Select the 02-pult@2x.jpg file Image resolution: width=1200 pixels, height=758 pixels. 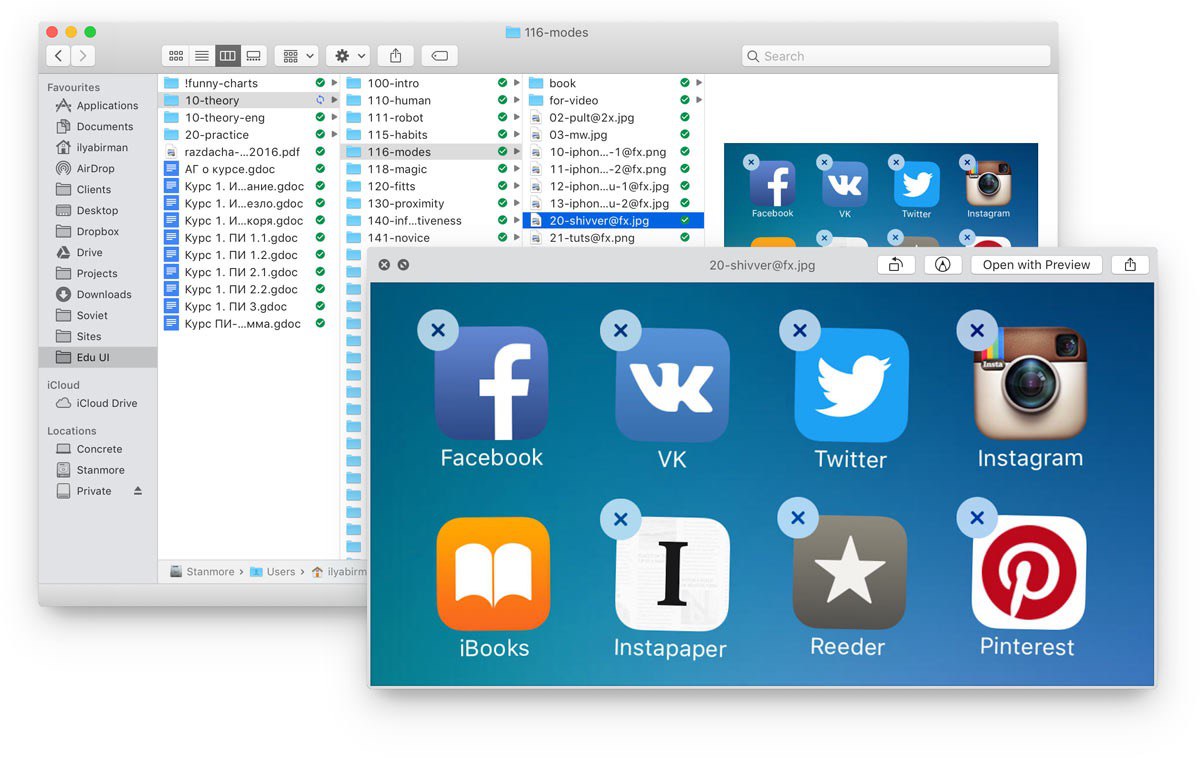point(613,117)
